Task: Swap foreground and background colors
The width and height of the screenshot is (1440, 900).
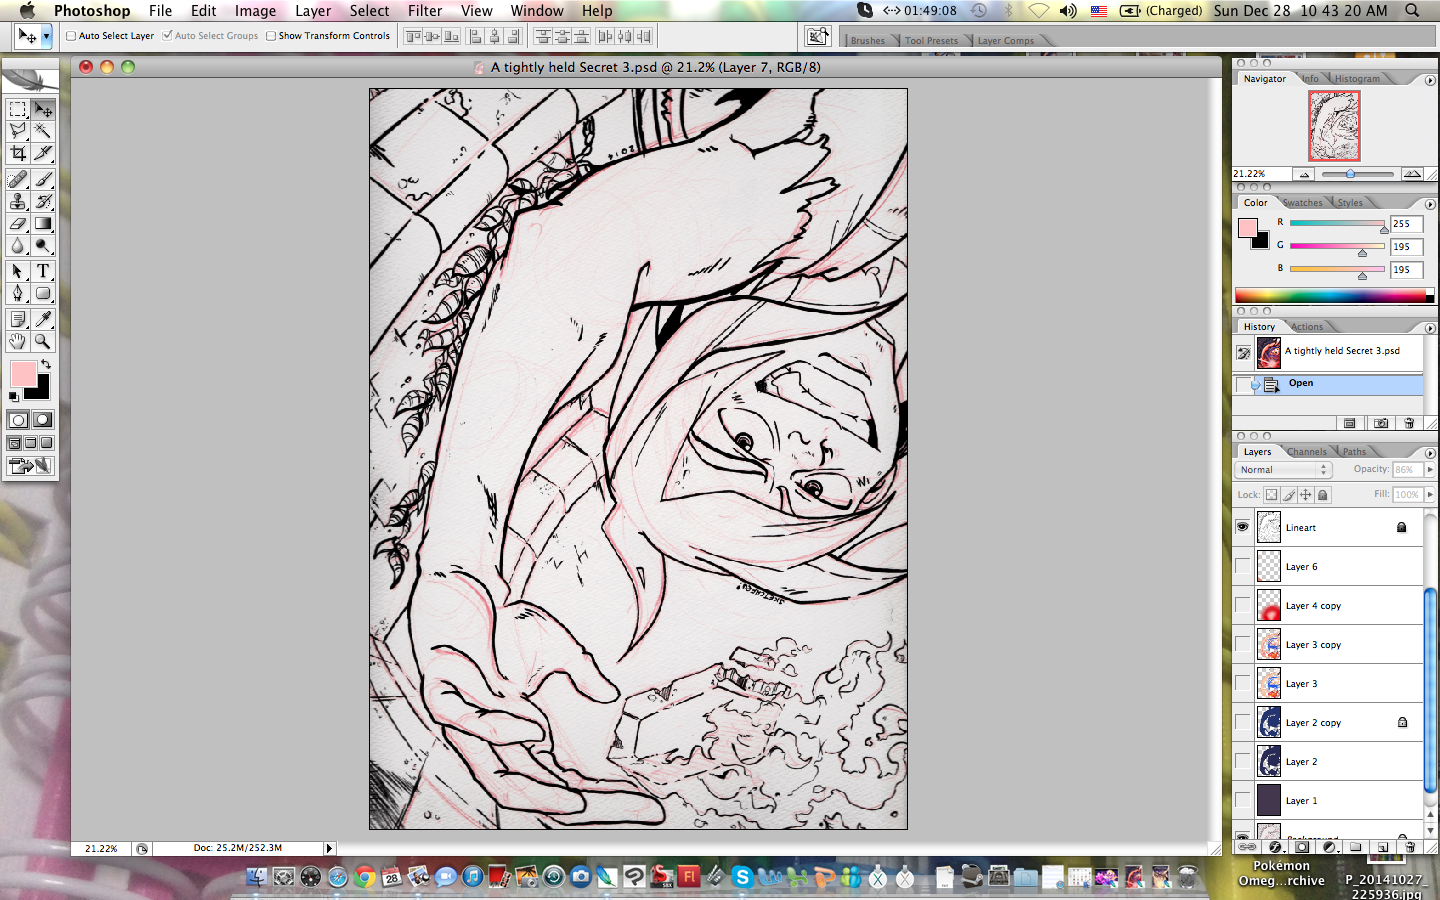Action: [x=46, y=364]
